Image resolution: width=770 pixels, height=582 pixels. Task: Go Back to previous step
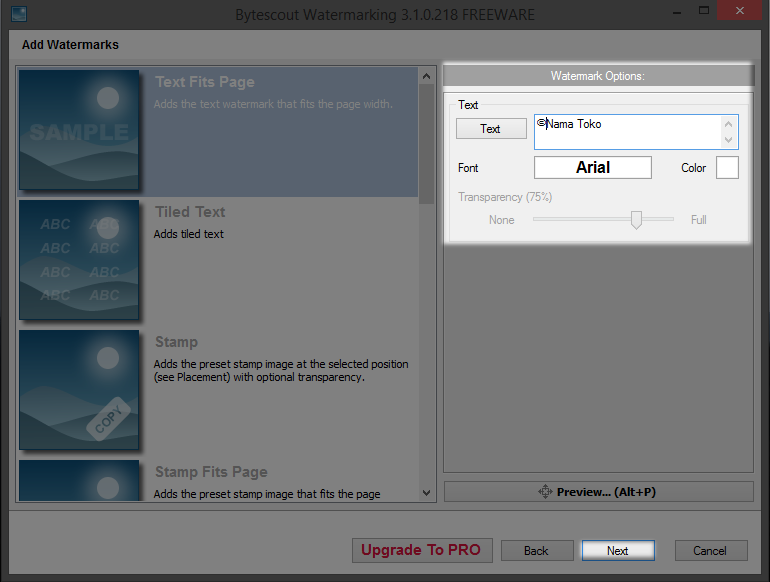pyautogui.click(x=536, y=551)
